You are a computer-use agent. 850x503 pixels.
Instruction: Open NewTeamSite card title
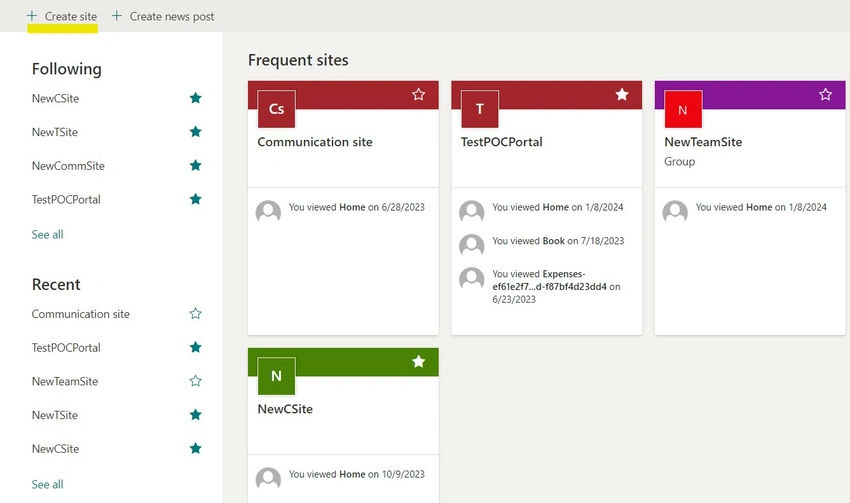coord(703,142)
